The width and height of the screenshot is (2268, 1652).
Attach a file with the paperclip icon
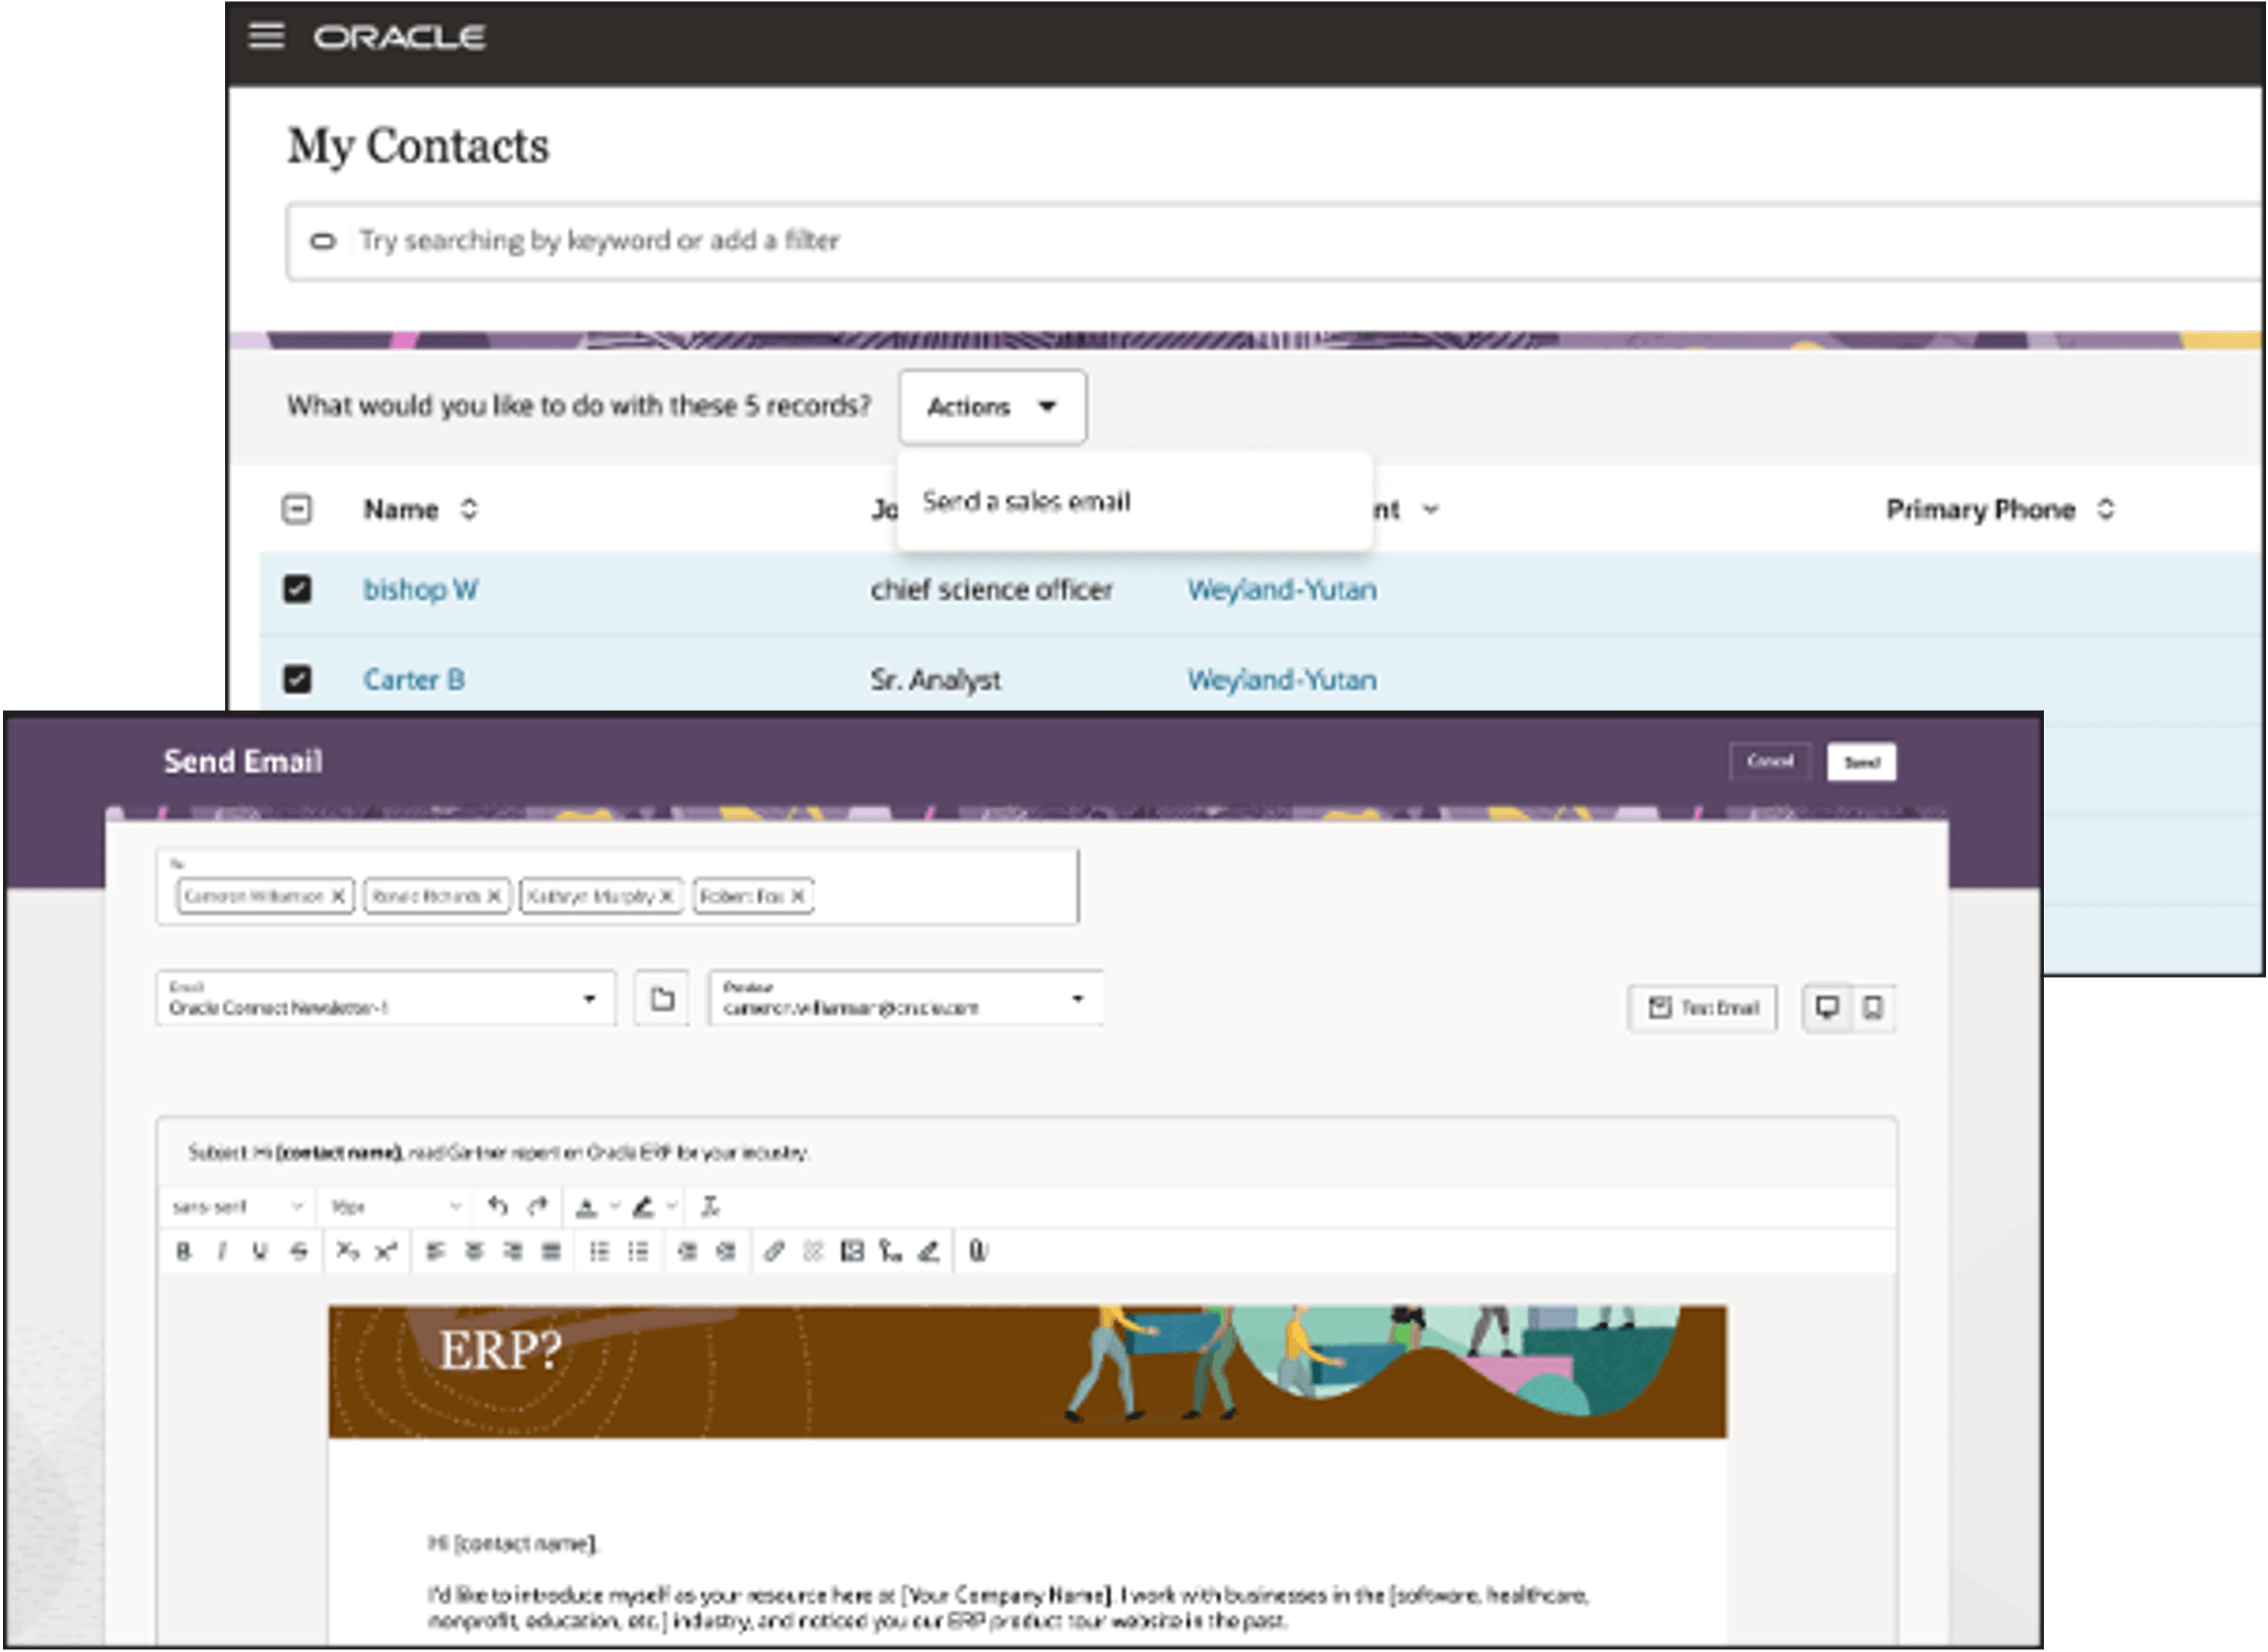tap(978, 1251)
